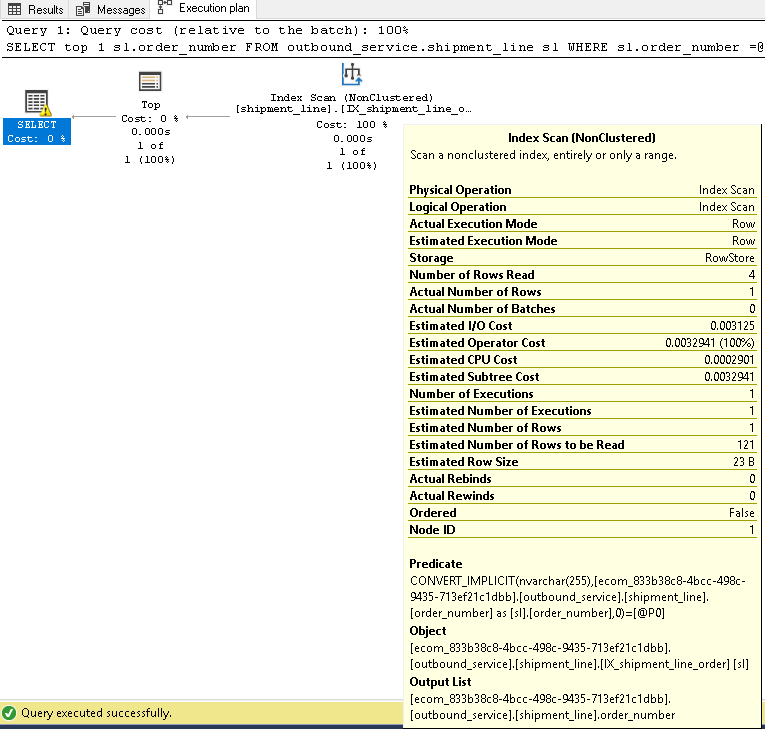Click 'Estimated Number of Rows to be Read'
Viewport: 765px width, 729px height.
[582, 445]
